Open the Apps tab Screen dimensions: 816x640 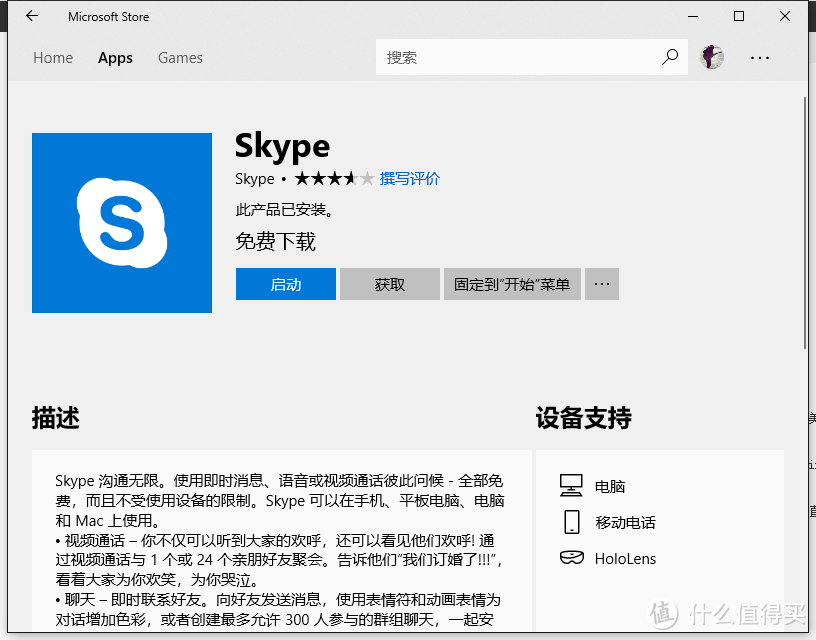tap(115, 58)
